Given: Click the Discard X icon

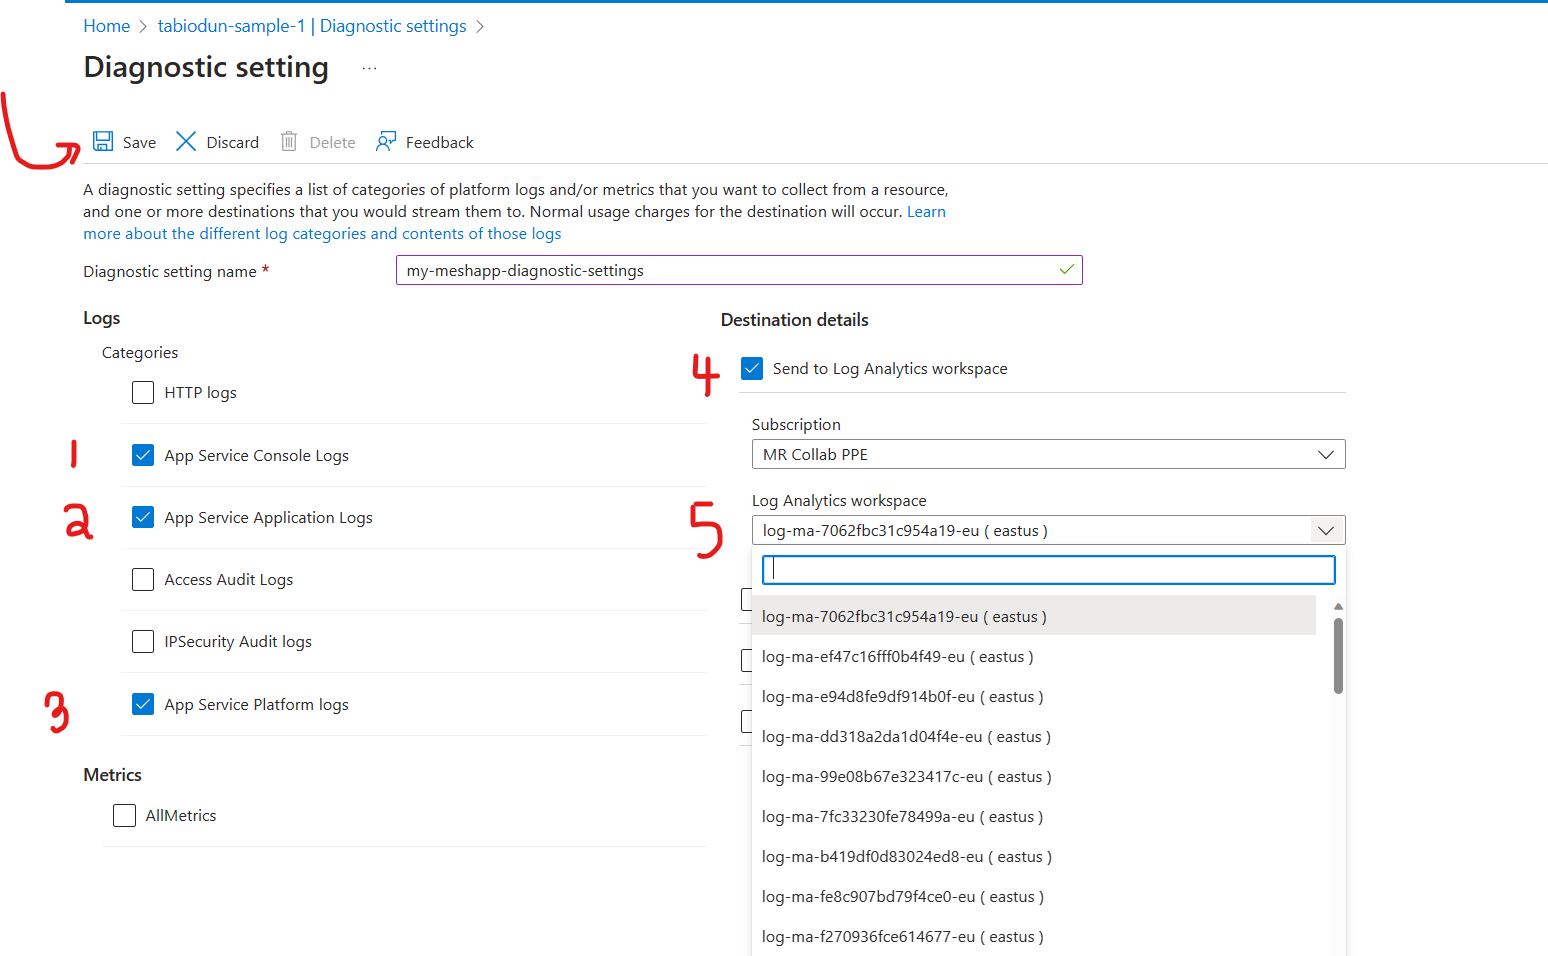Looking at the screenshot, I should click(x=186, y=141).
